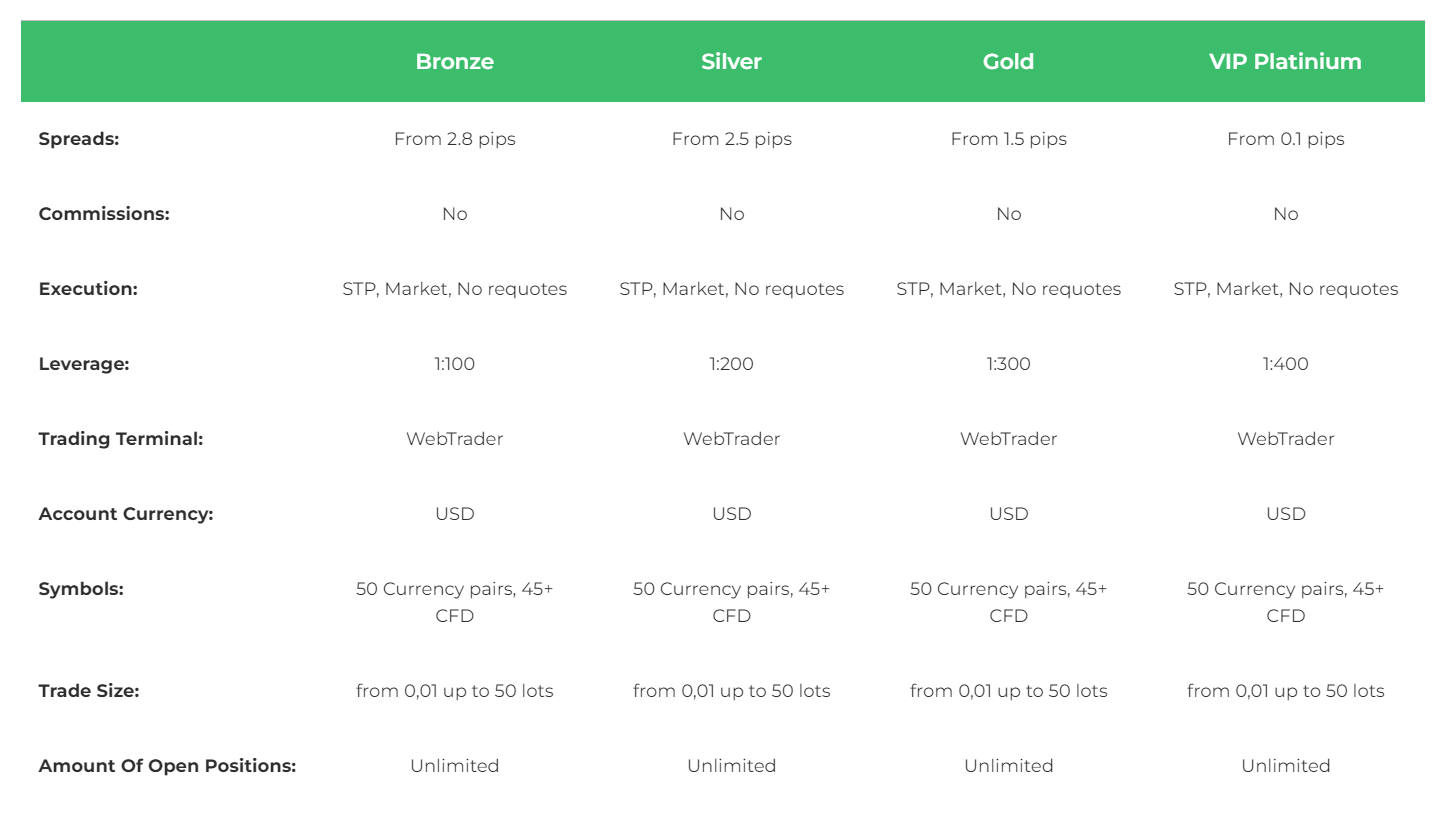Click Amount Of Open Positions label
This screenshot has height=822, width=1449.
click(x=168, y=766)
